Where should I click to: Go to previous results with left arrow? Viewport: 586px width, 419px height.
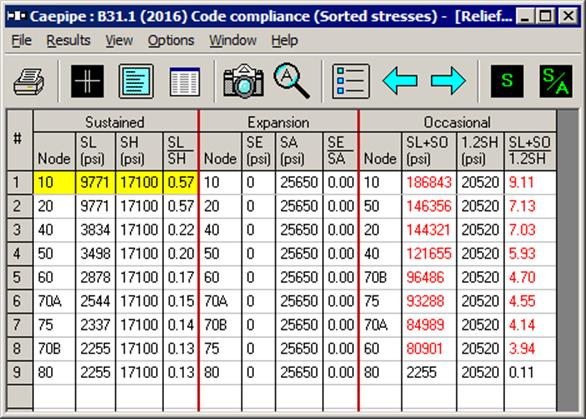(x=400, y=80)
